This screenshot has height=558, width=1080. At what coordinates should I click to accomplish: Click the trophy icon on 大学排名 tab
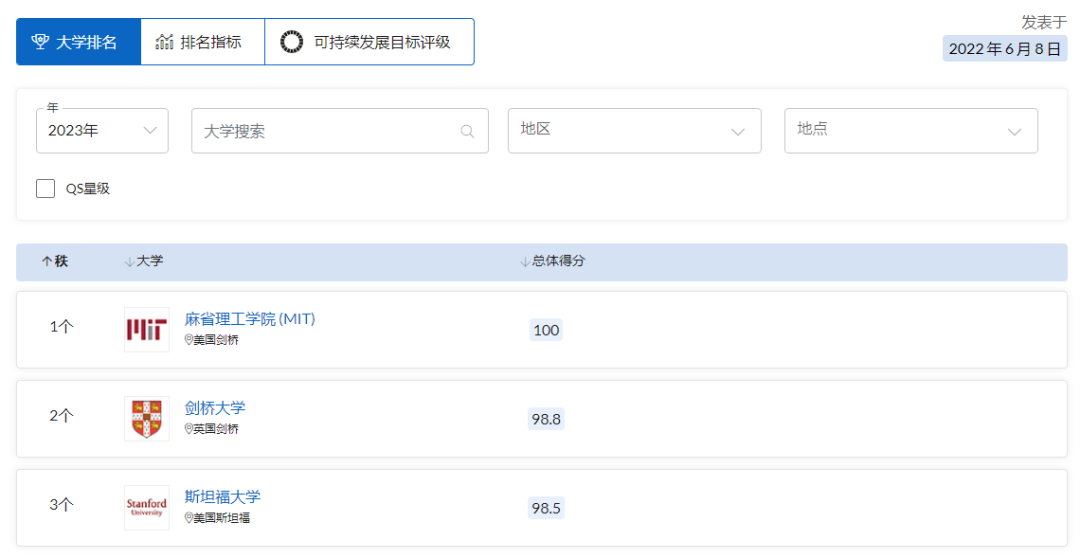point(40,42)
